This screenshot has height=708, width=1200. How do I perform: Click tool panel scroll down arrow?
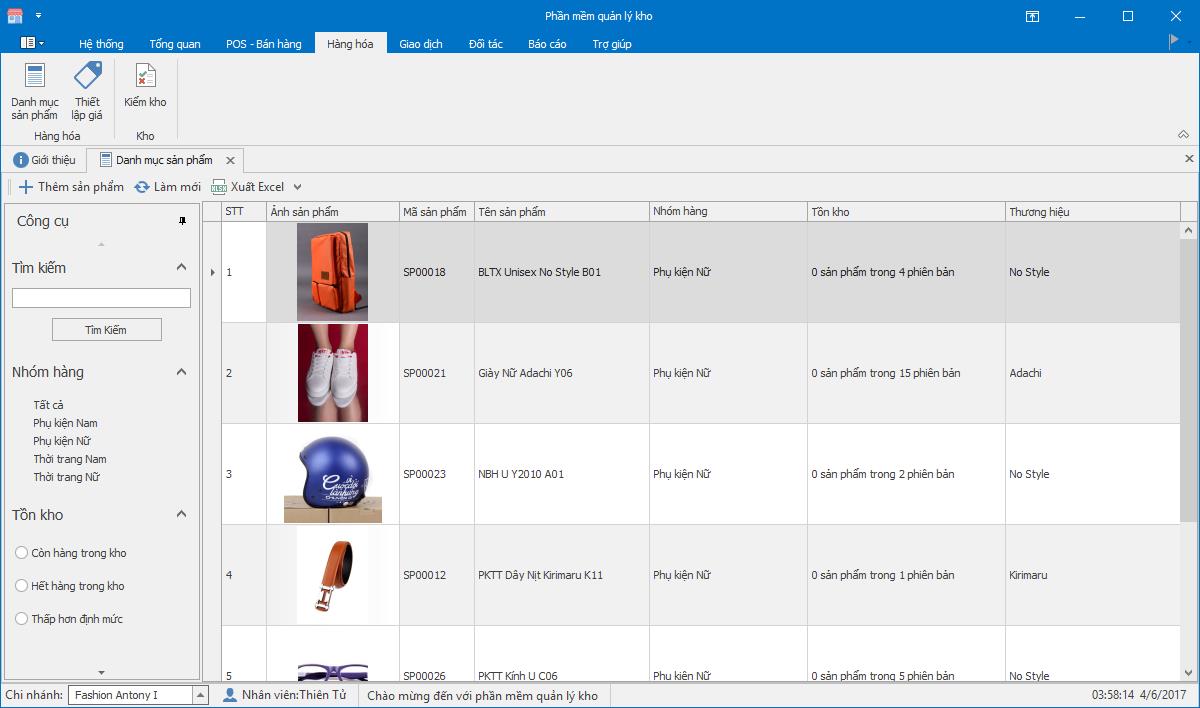pos(101,673)
